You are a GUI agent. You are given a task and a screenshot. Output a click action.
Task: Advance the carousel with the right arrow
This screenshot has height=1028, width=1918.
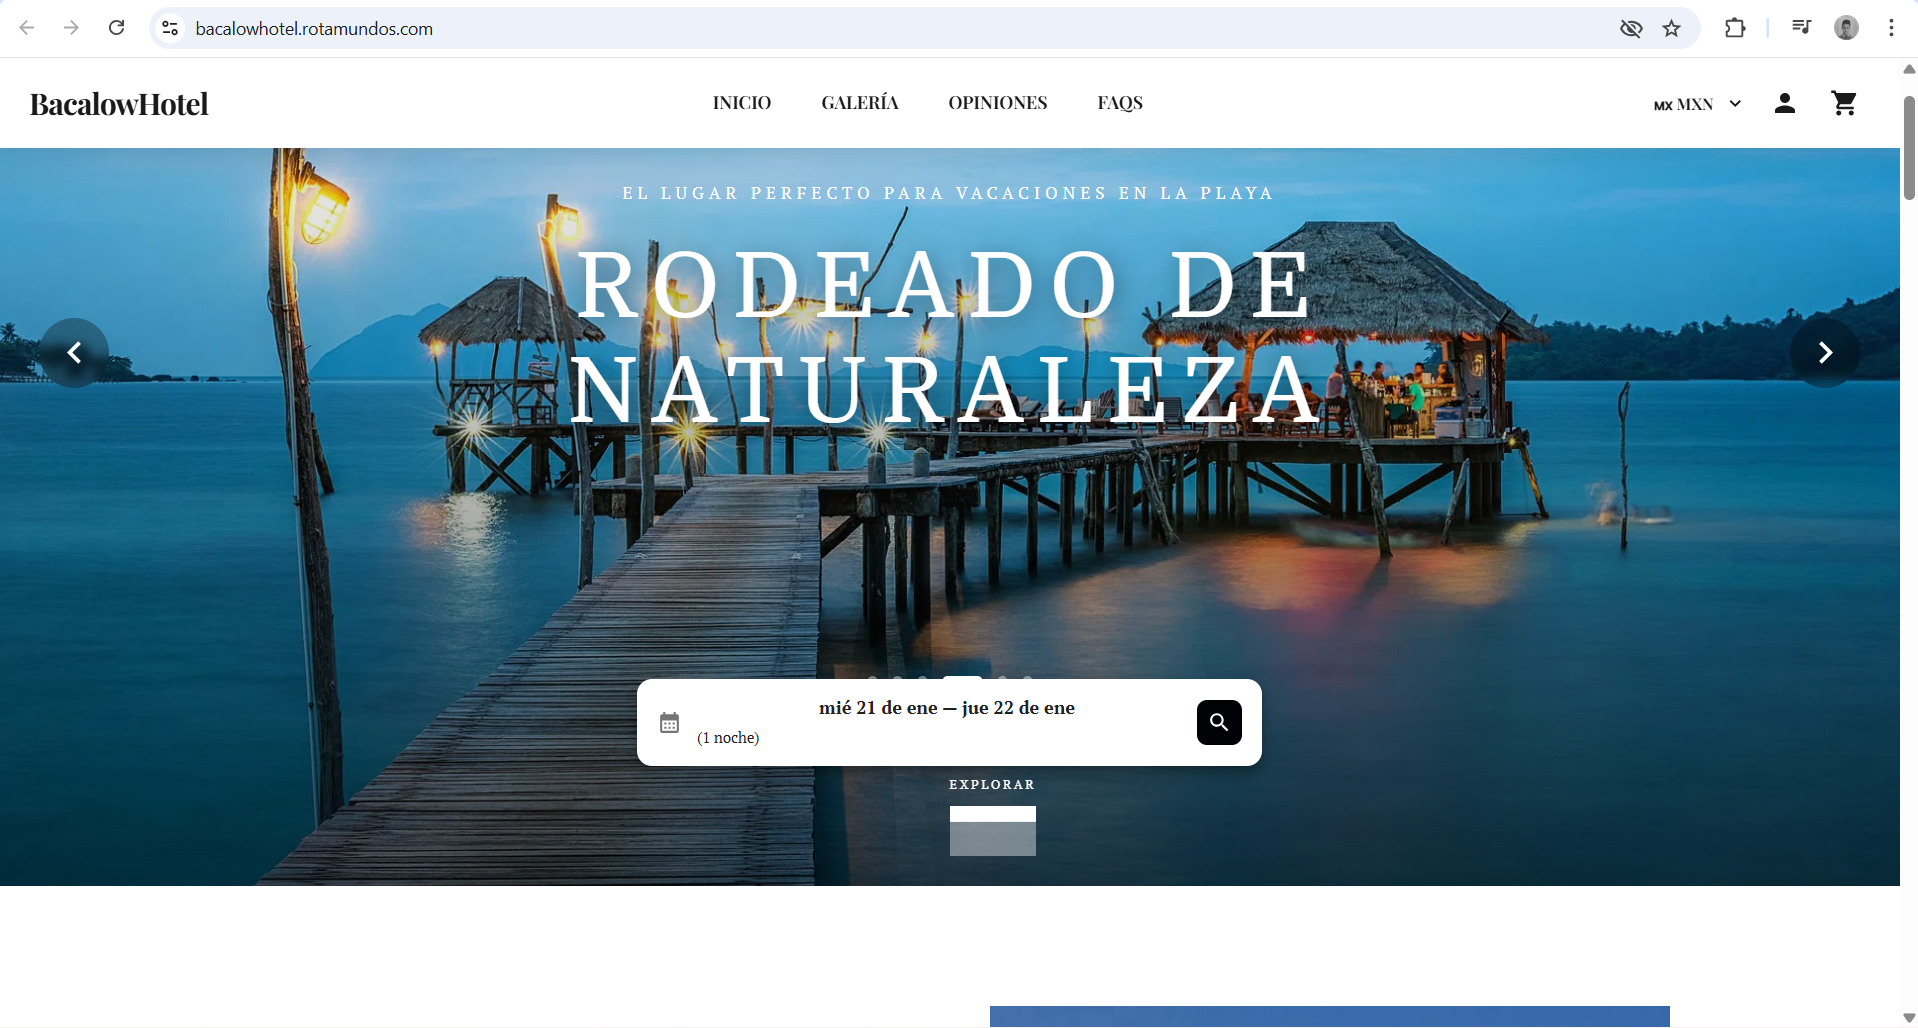tap(1825, 352)
